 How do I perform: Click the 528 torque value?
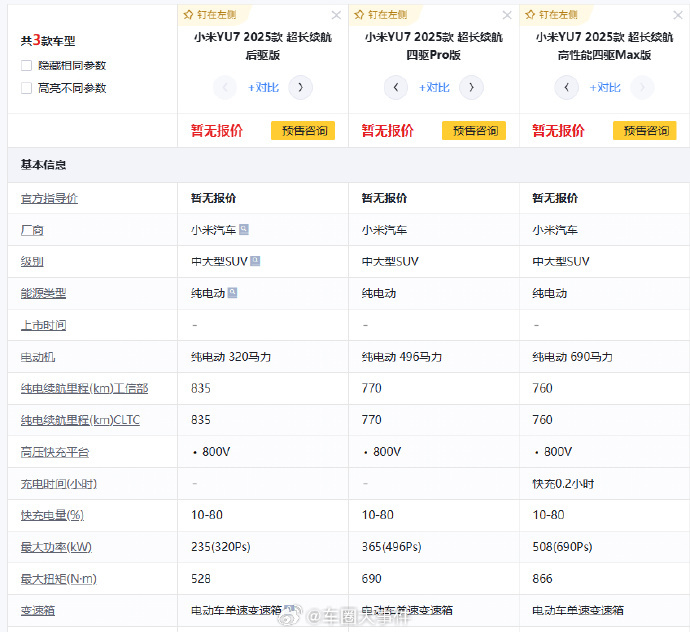tap(201, 579)
